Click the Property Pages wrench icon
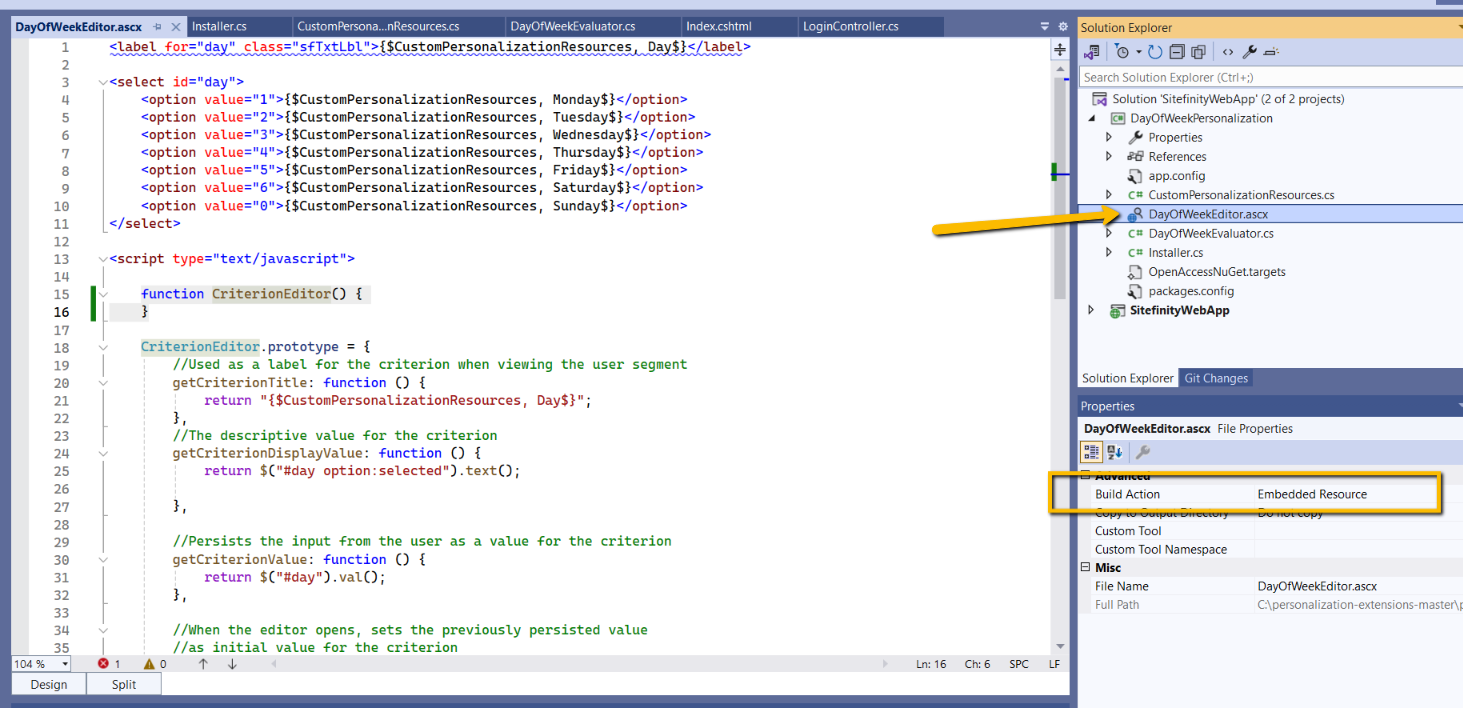This screenshot has width=1463, height=708. [x=1143, y=452]
